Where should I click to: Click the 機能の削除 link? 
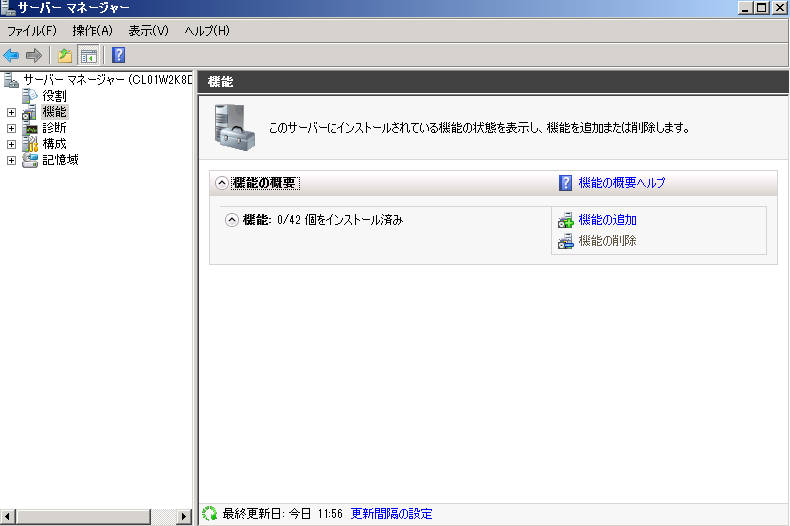608,241
